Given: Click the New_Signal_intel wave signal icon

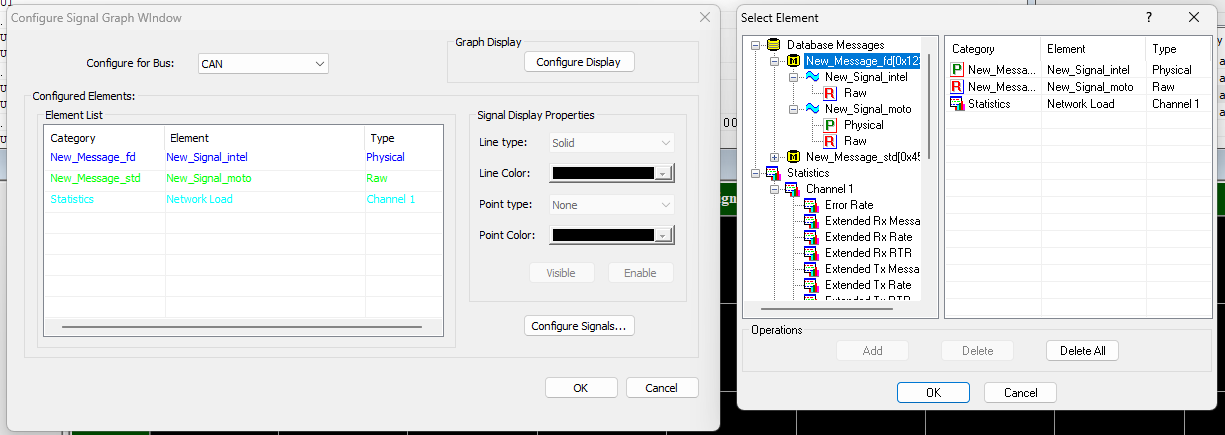Looking at the screenshot, I should tap(812, 77).
